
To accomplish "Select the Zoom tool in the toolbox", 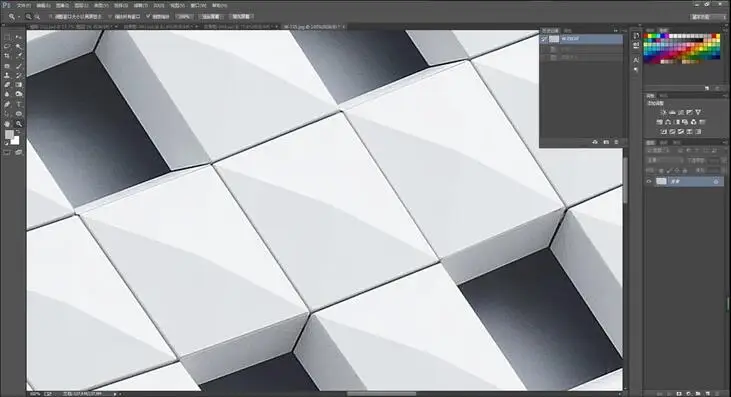I will [x=19, y=124].
